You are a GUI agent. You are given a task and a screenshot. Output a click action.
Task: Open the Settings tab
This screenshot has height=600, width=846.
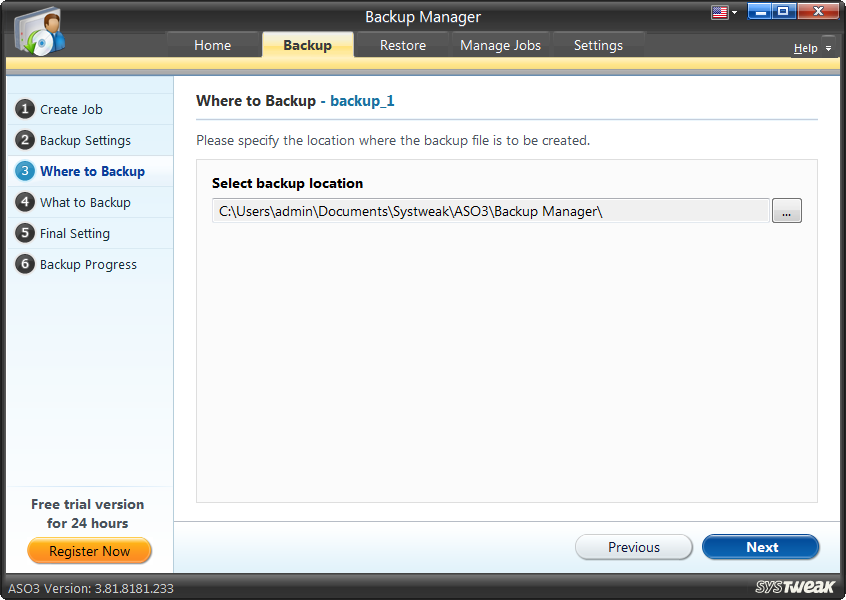click(599, 45)
